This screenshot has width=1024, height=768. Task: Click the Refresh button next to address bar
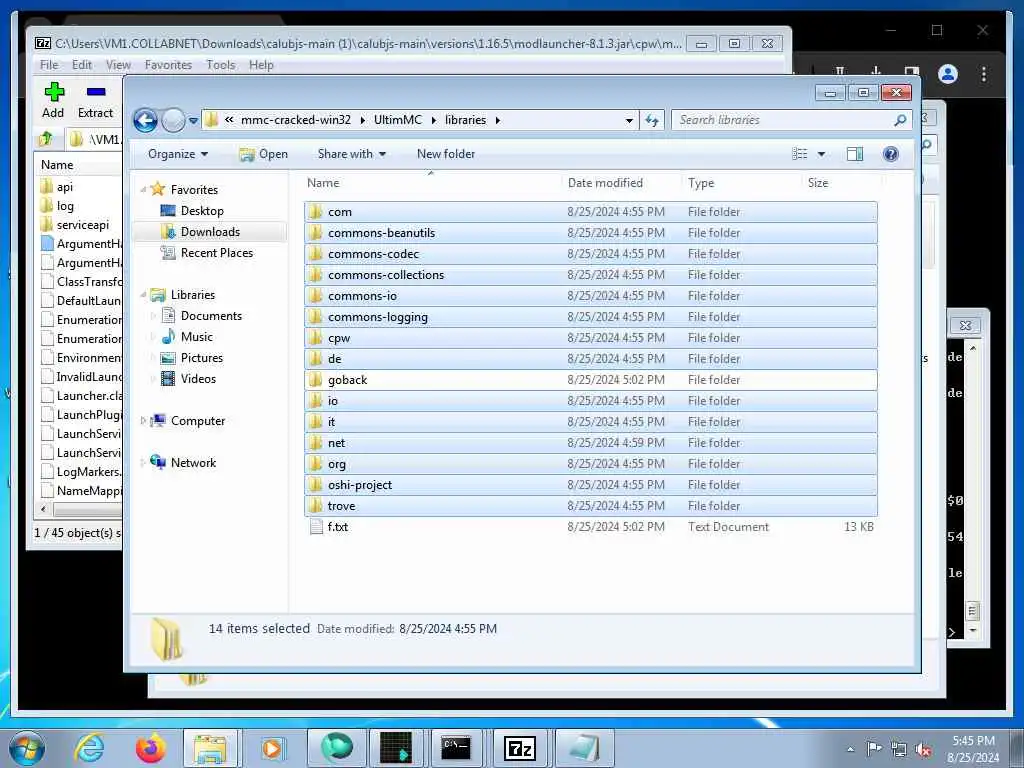tap(652, 120)
